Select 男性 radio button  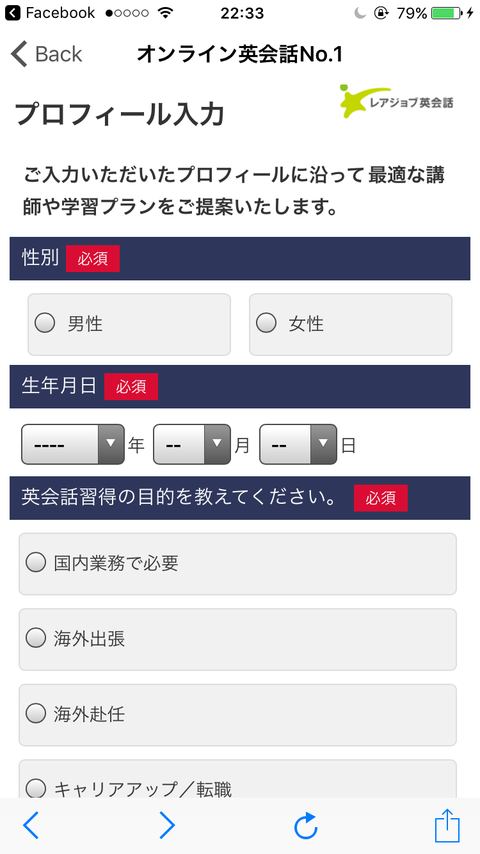(x=129, y=324)
